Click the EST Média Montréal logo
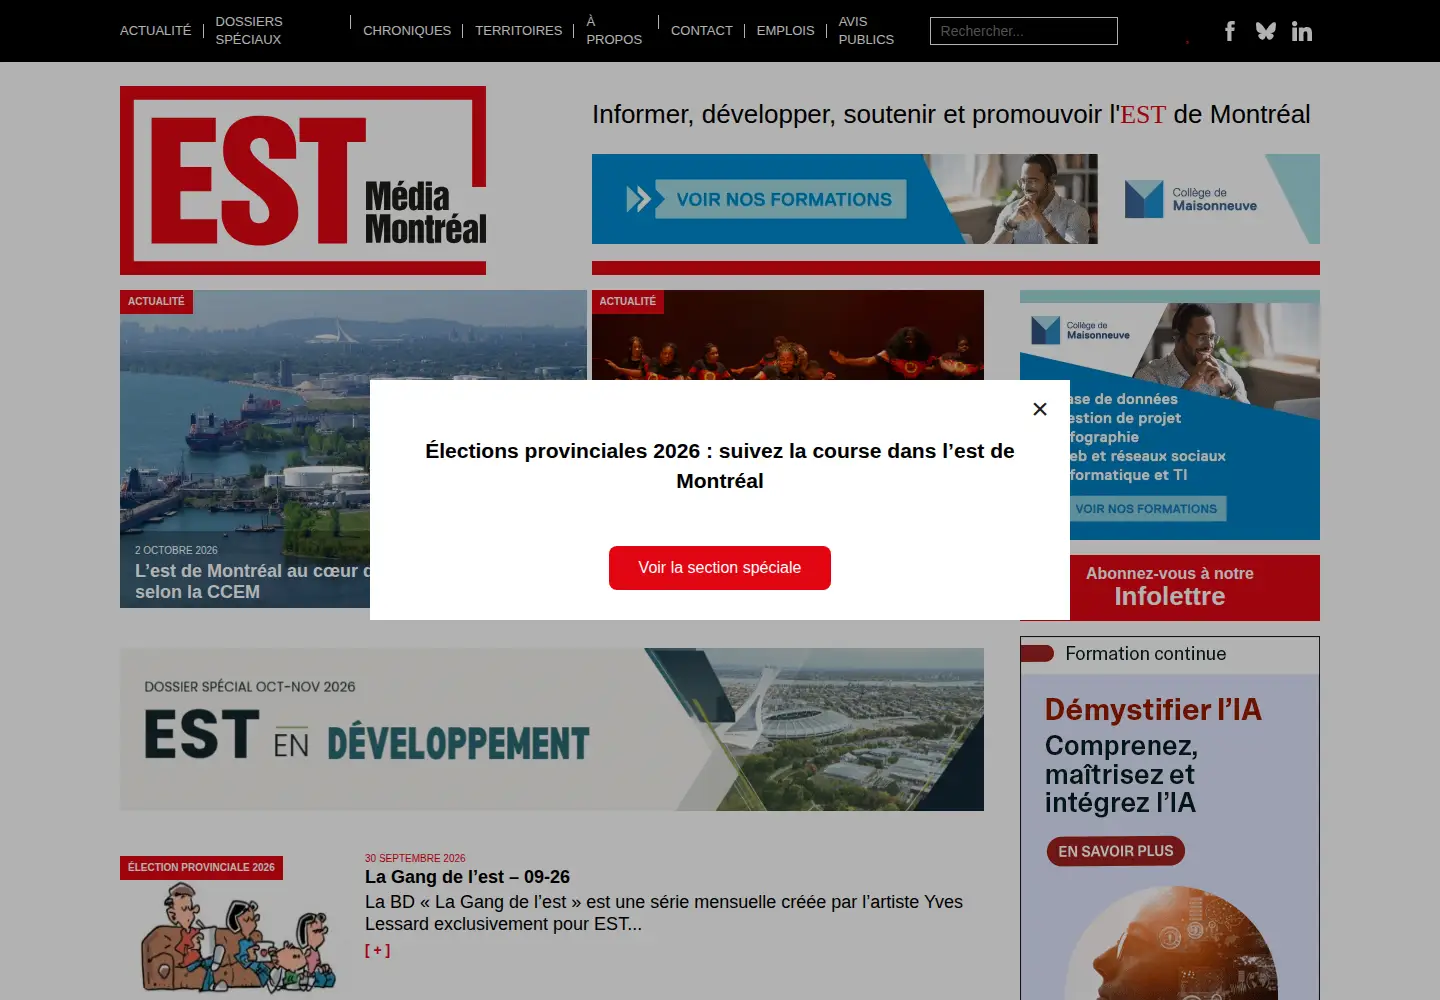 (303, 180)
